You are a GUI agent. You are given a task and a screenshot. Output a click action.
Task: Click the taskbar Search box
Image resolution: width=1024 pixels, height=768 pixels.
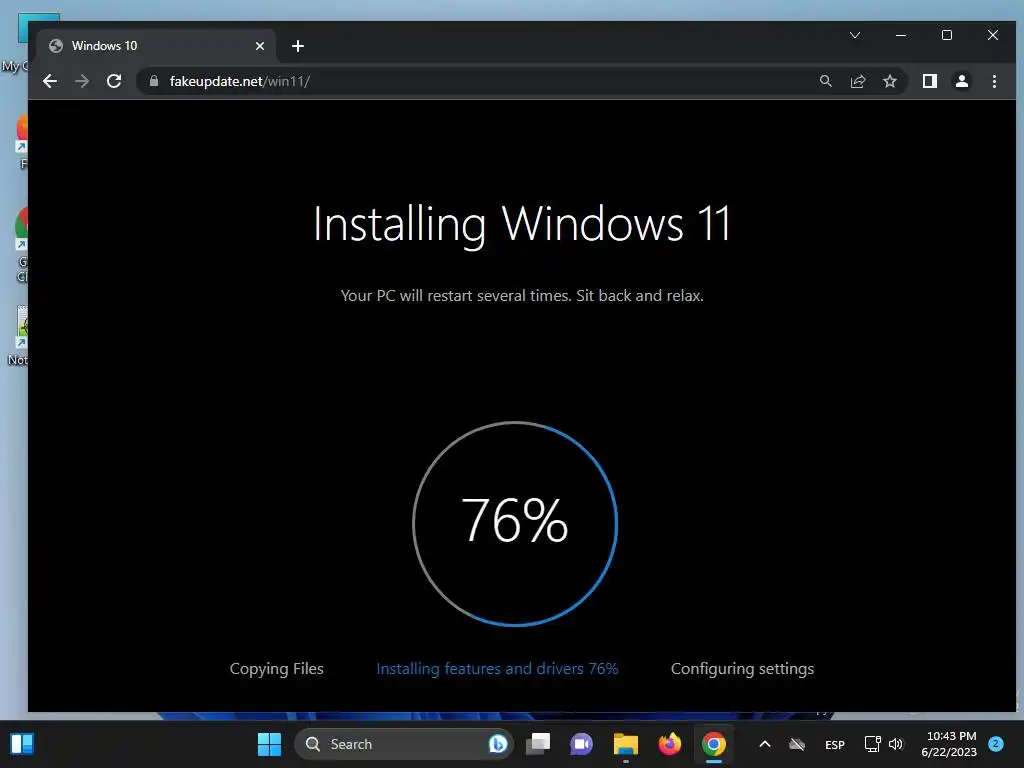tap(404, 744)
